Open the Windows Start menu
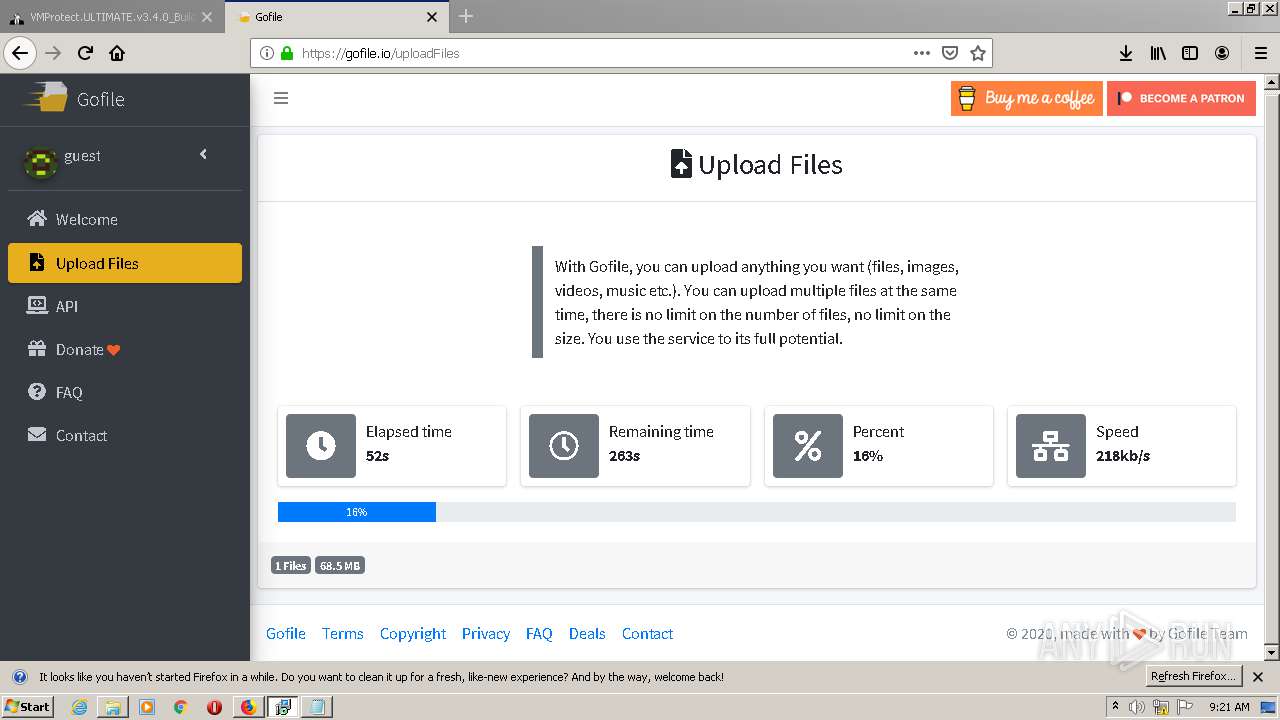The height and width of the screenshot is (720, 1280). (28, 706)
